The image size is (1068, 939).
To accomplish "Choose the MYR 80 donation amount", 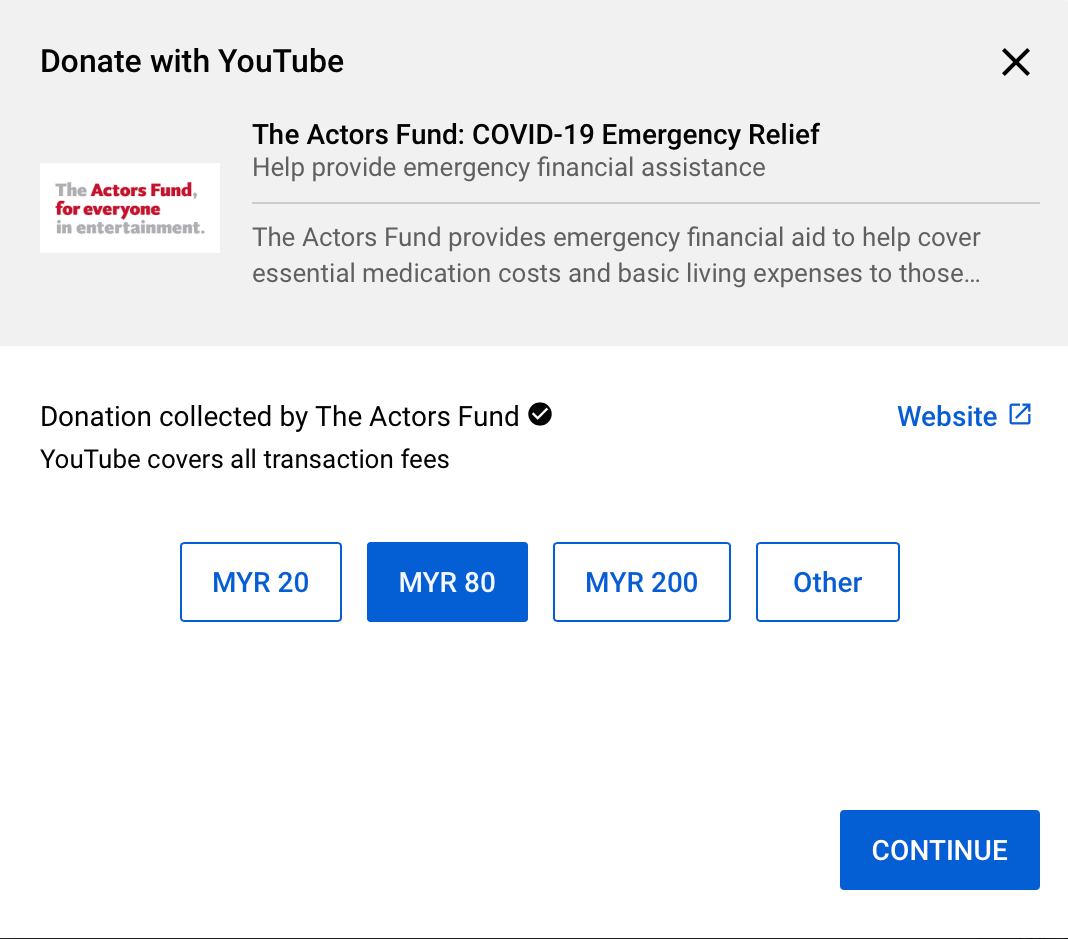I will click(447, 582).
